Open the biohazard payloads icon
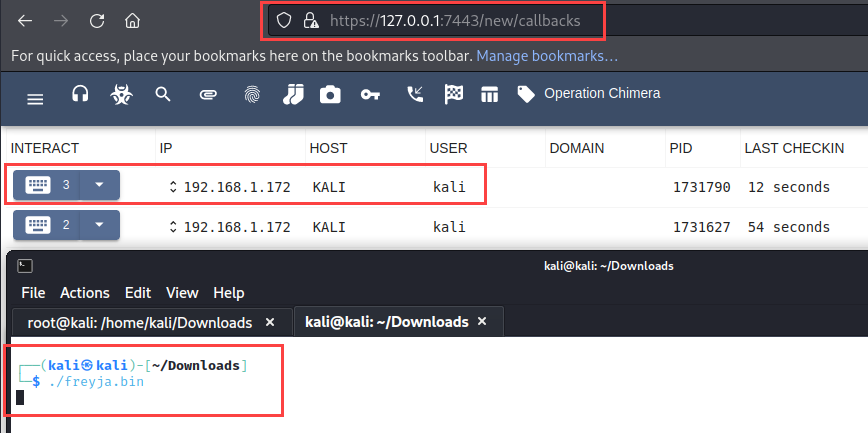This screenshot has width=868, height=433. tap(121, 95)
